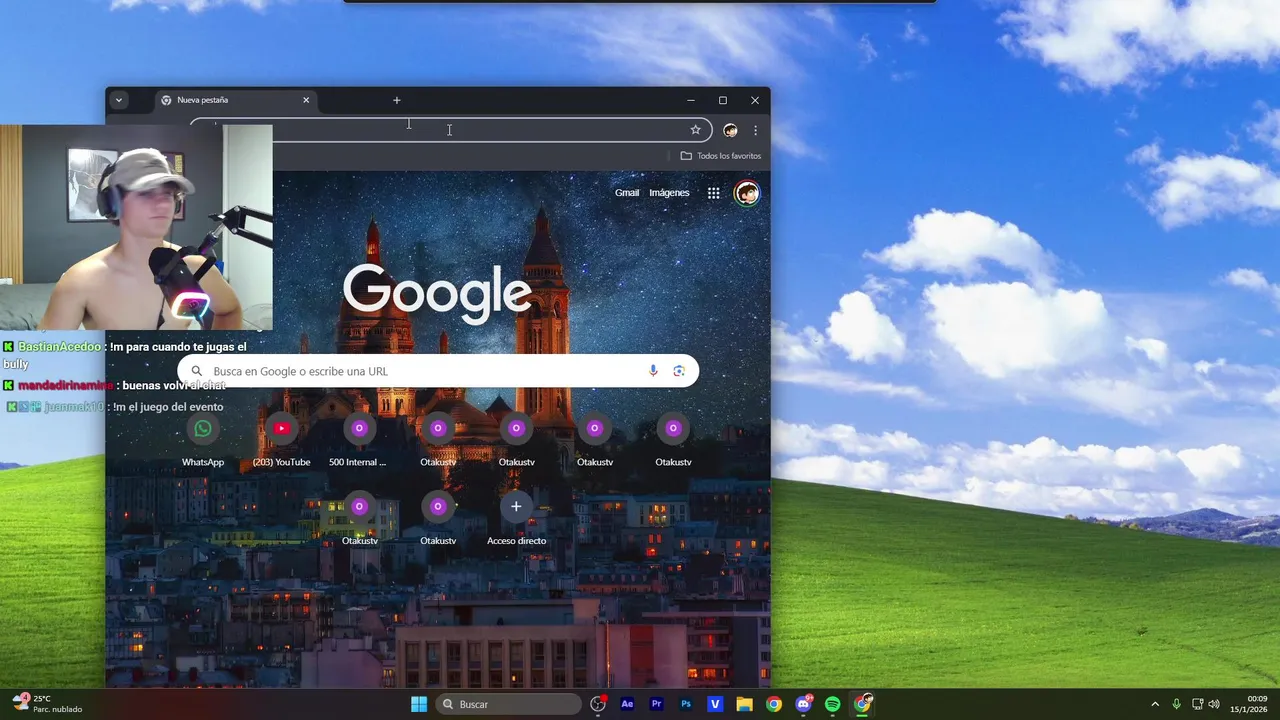Open File Explorer from taskbar
The width and height of the screenshot is (1280, 720).
click(744, 704)
